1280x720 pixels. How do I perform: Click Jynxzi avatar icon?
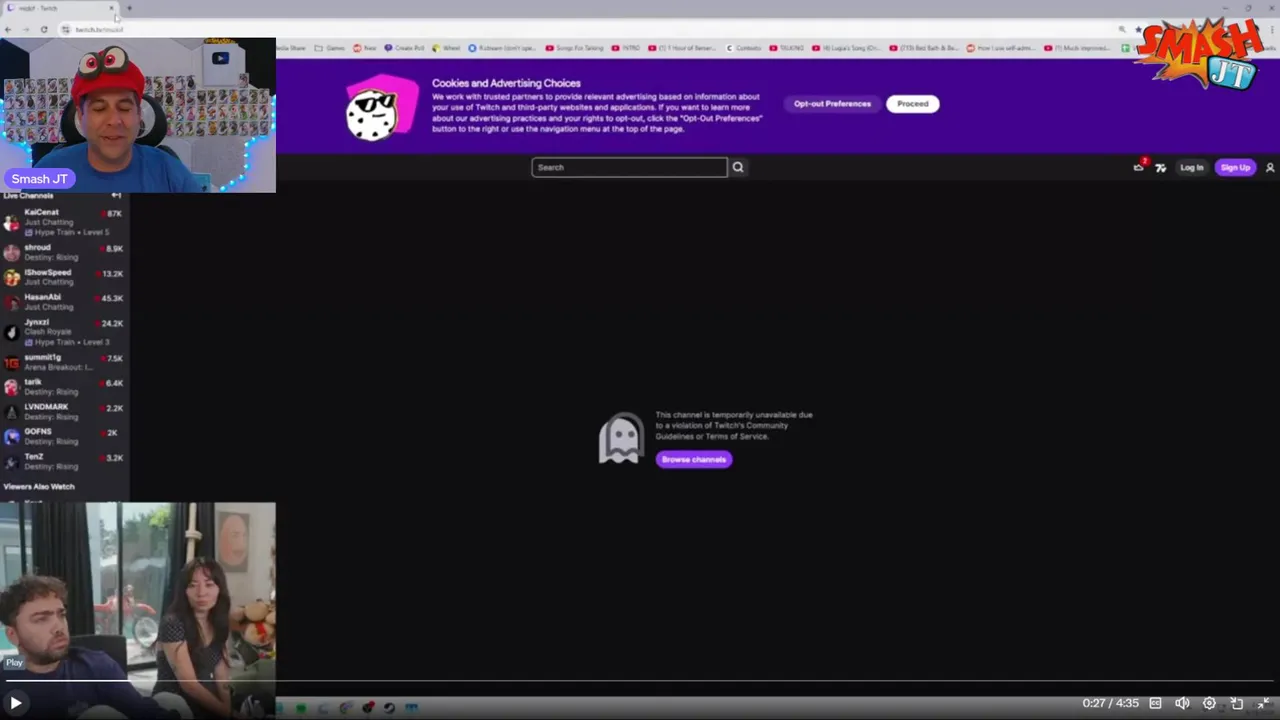12,332
